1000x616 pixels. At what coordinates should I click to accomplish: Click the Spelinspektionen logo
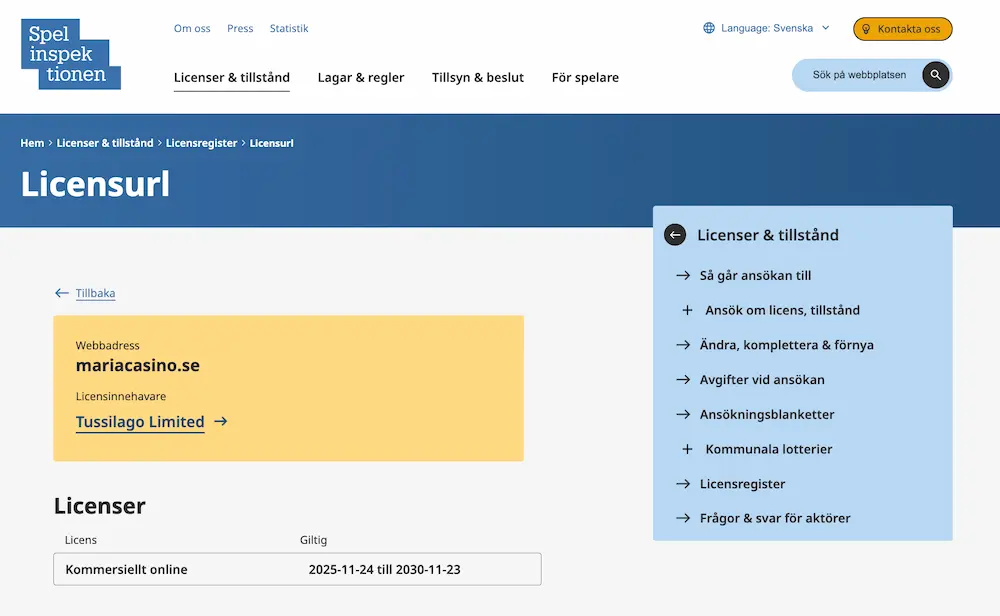coord(71,54)
